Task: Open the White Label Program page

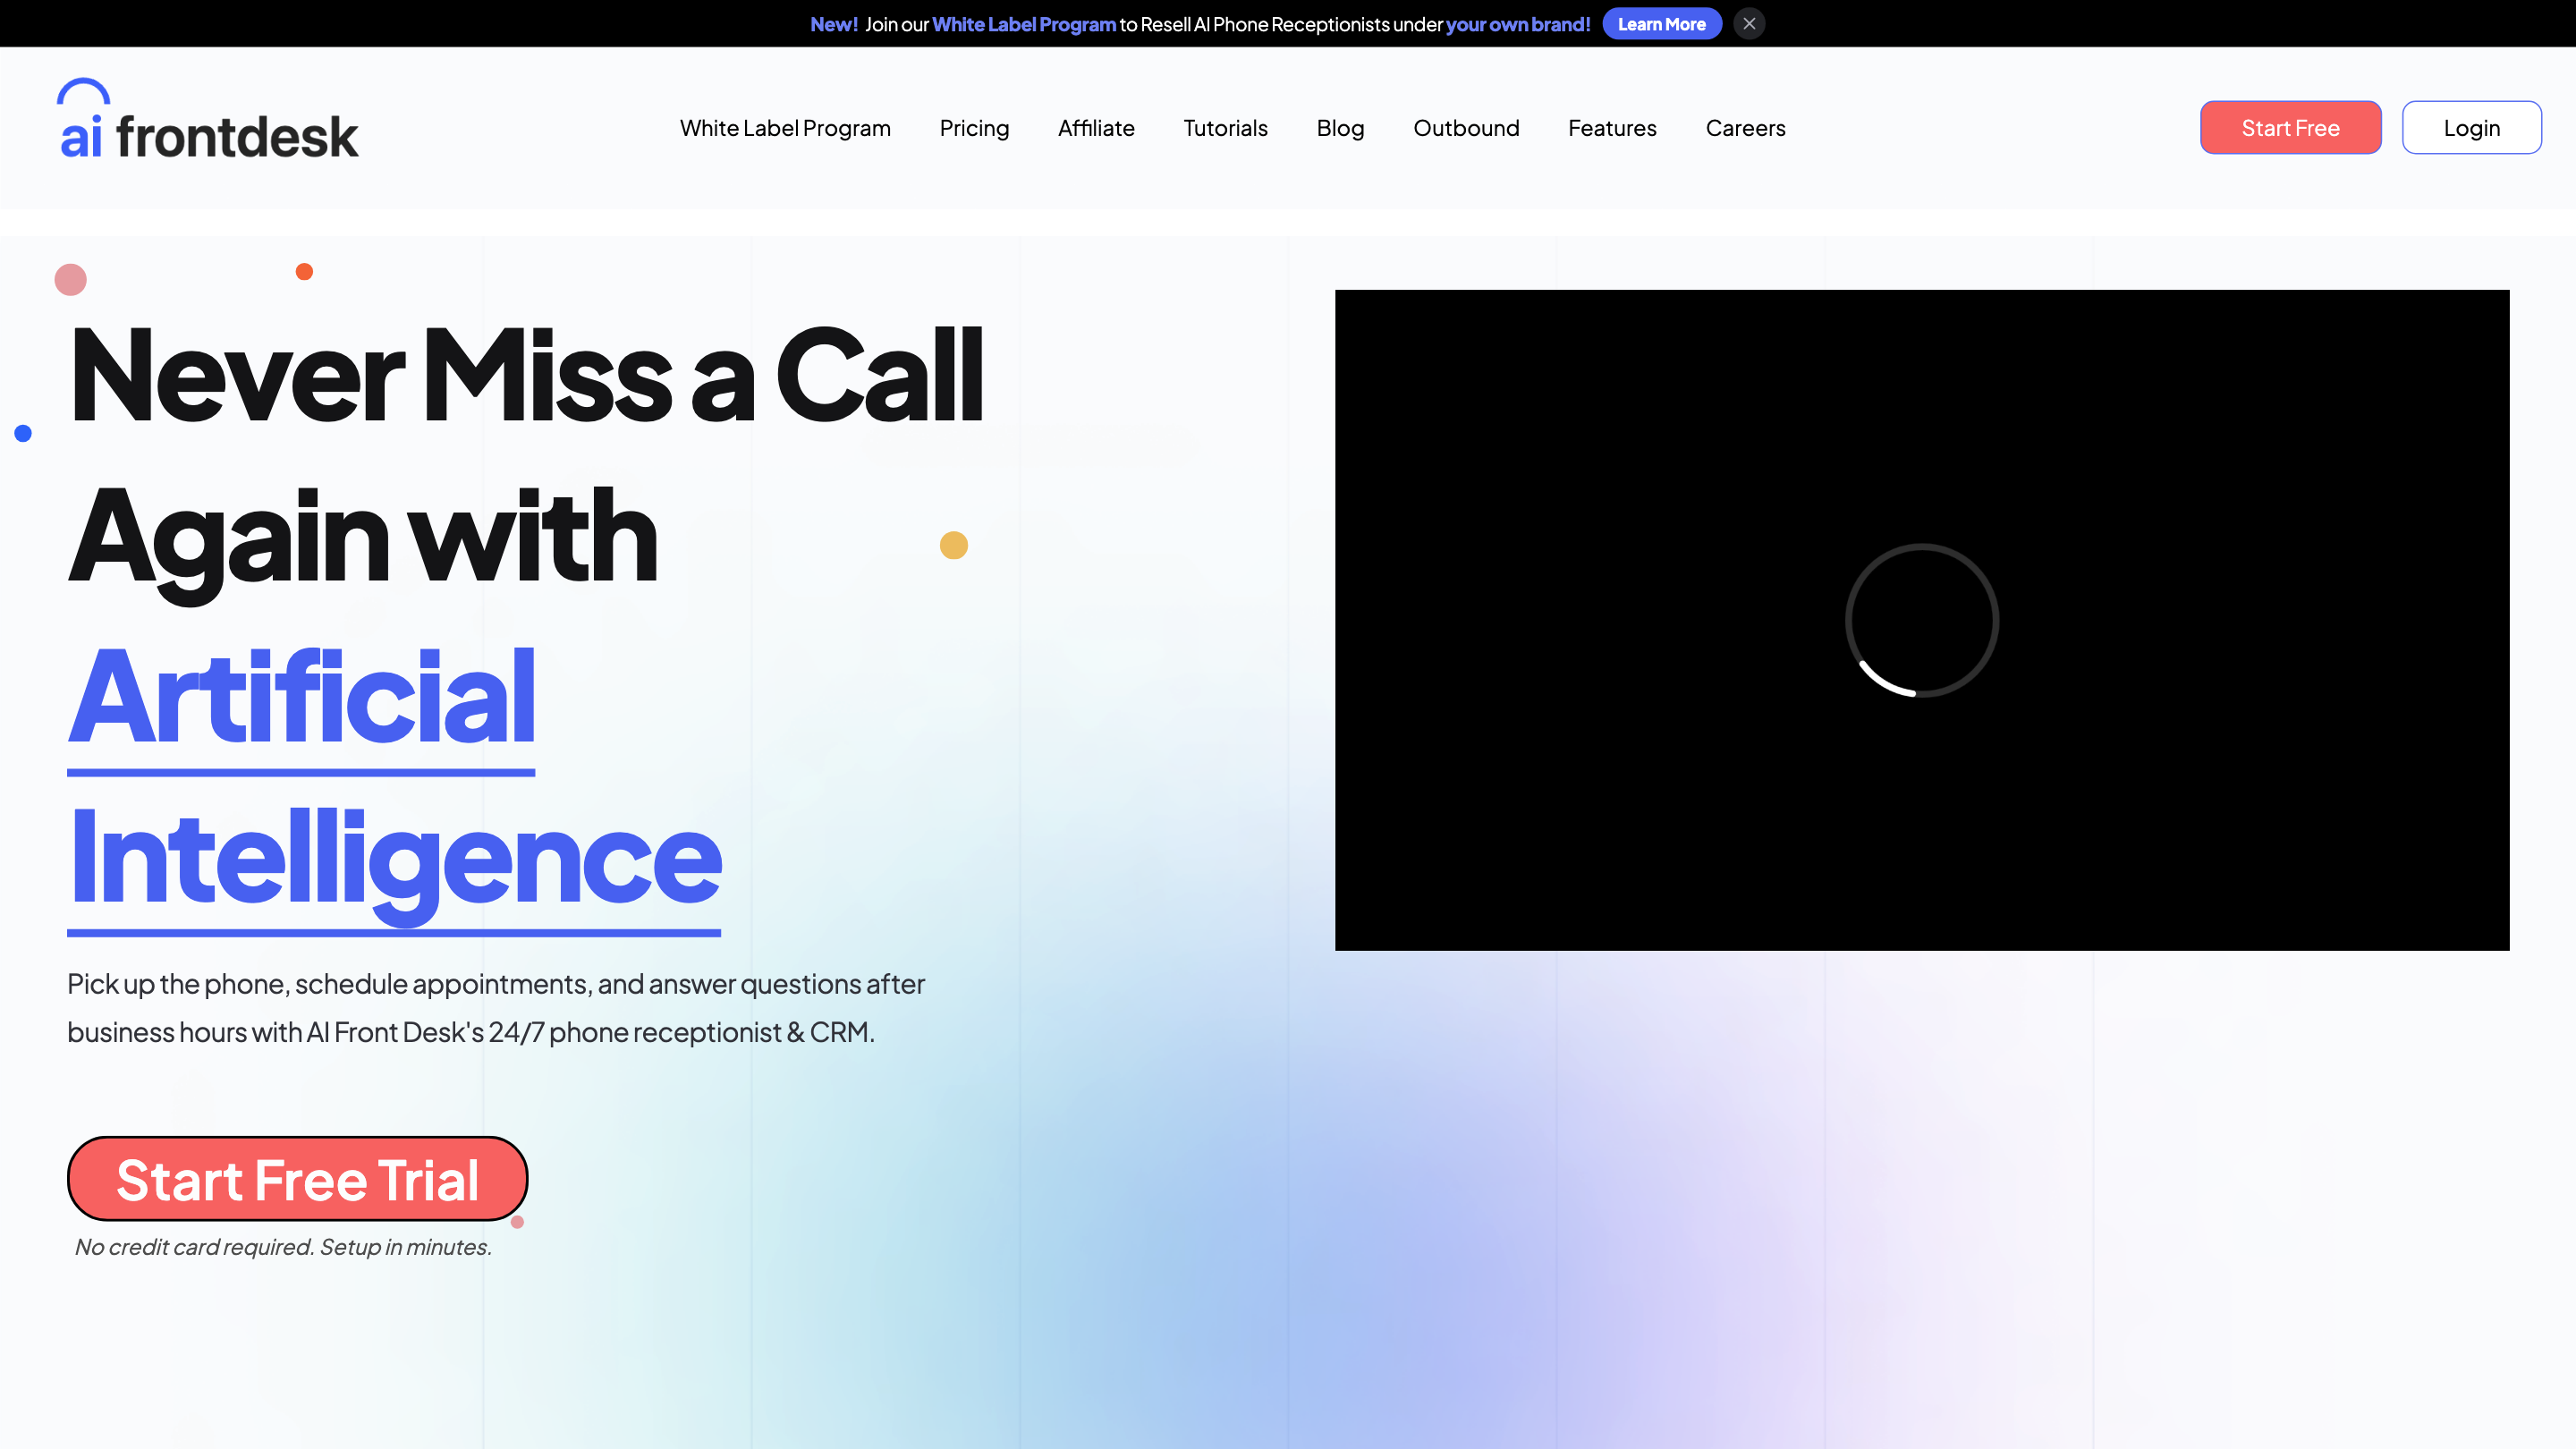Action: coord(785,128)
